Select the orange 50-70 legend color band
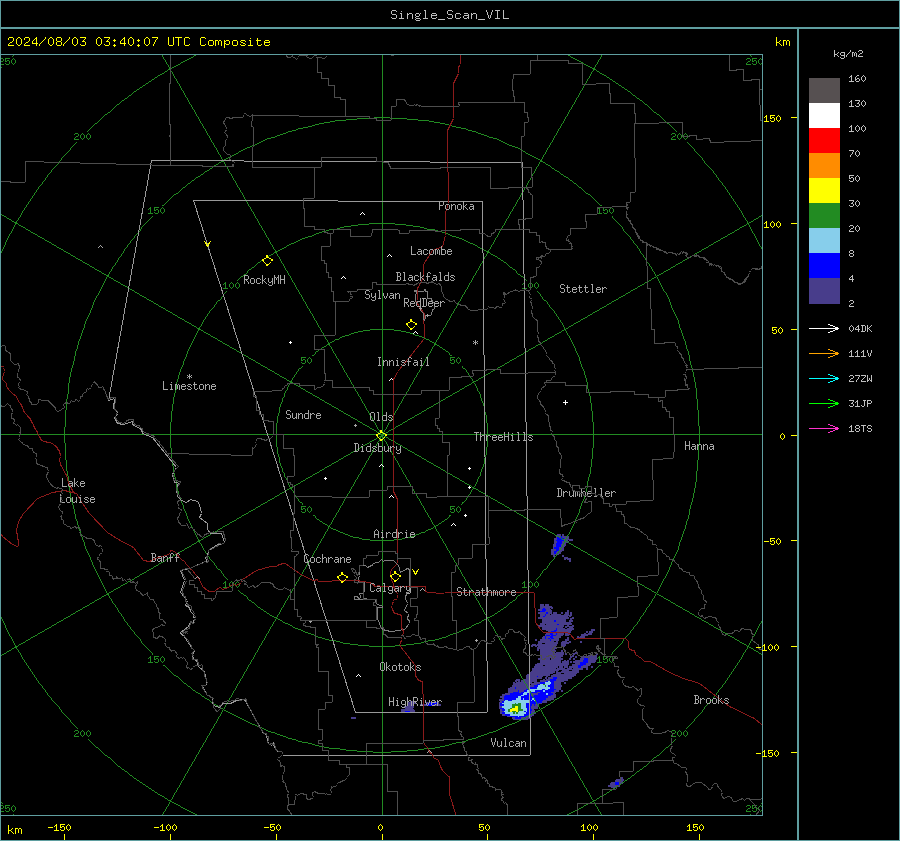 [824, 166]
